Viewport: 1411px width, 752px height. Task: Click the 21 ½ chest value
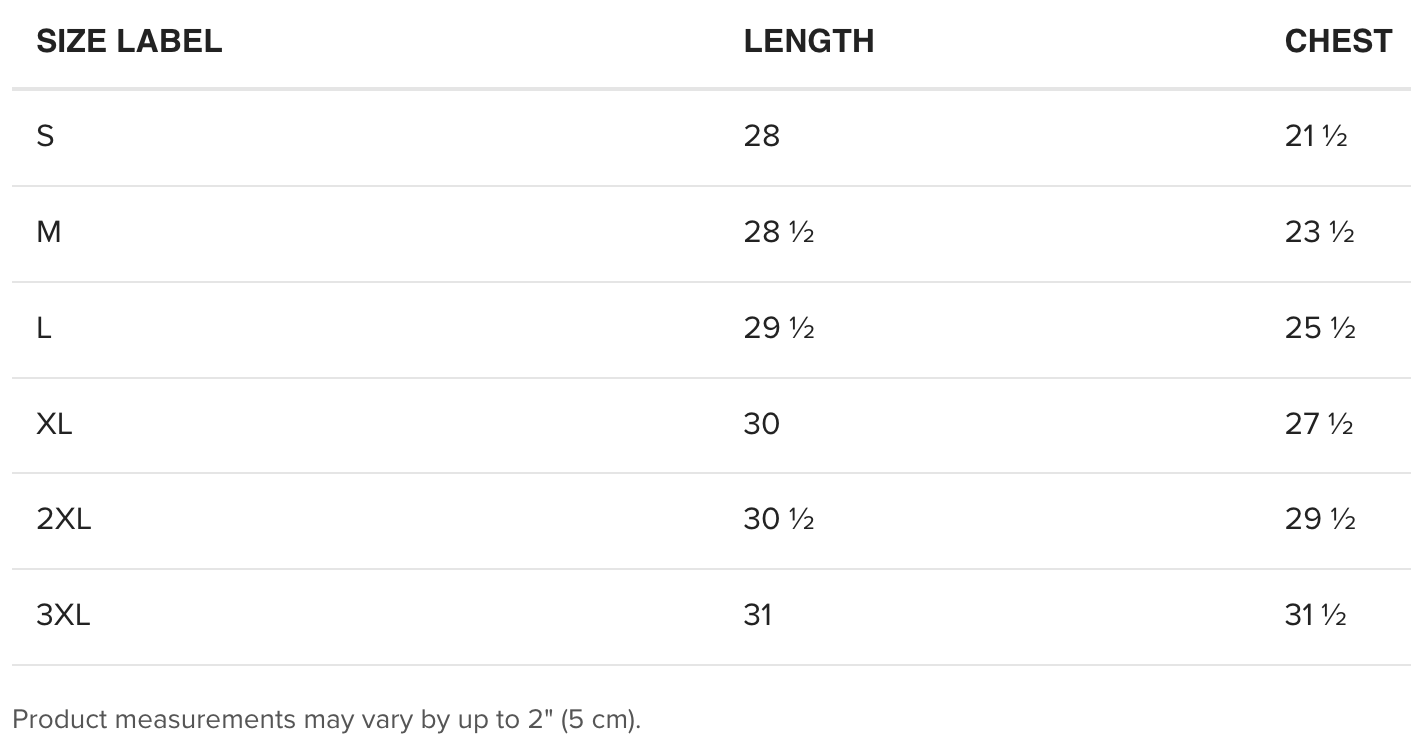click(x=1315, y=136)
